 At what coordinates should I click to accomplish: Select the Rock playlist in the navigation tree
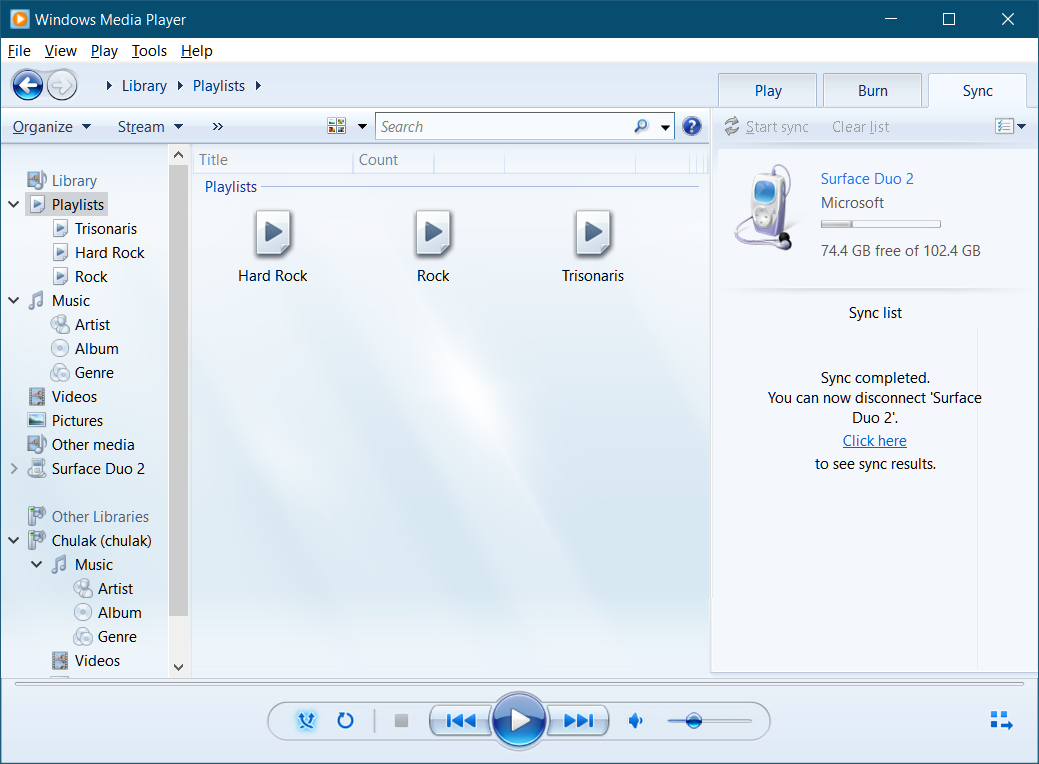[80, 276]
